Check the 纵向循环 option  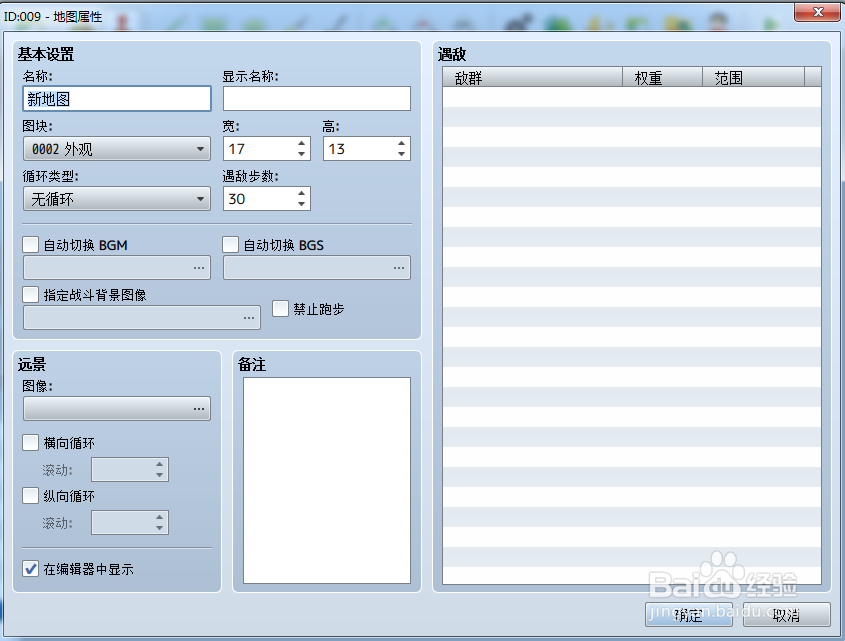pyautogui.click(x=29, y=496)
